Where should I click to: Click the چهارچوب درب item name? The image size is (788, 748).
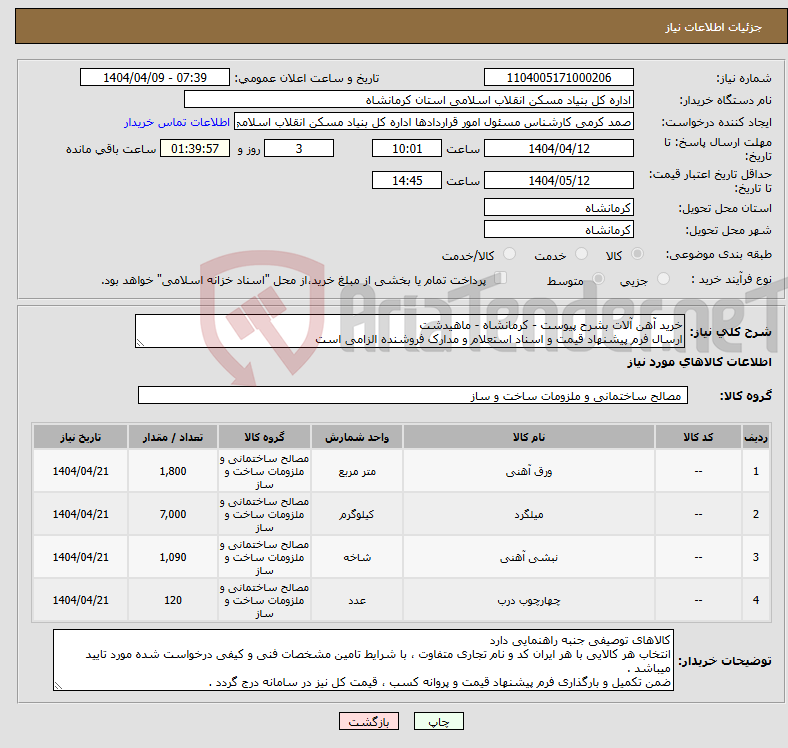coord(529,600)
